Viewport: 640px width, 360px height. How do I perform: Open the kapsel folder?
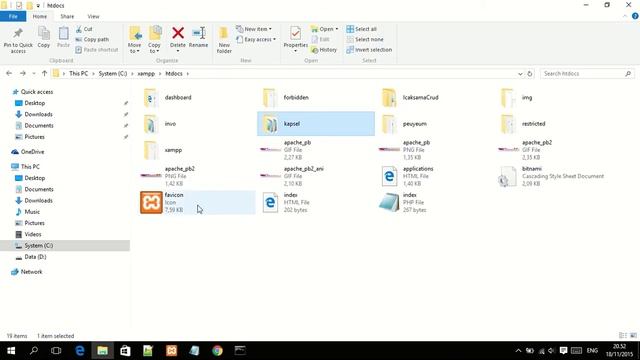(316, 124)
